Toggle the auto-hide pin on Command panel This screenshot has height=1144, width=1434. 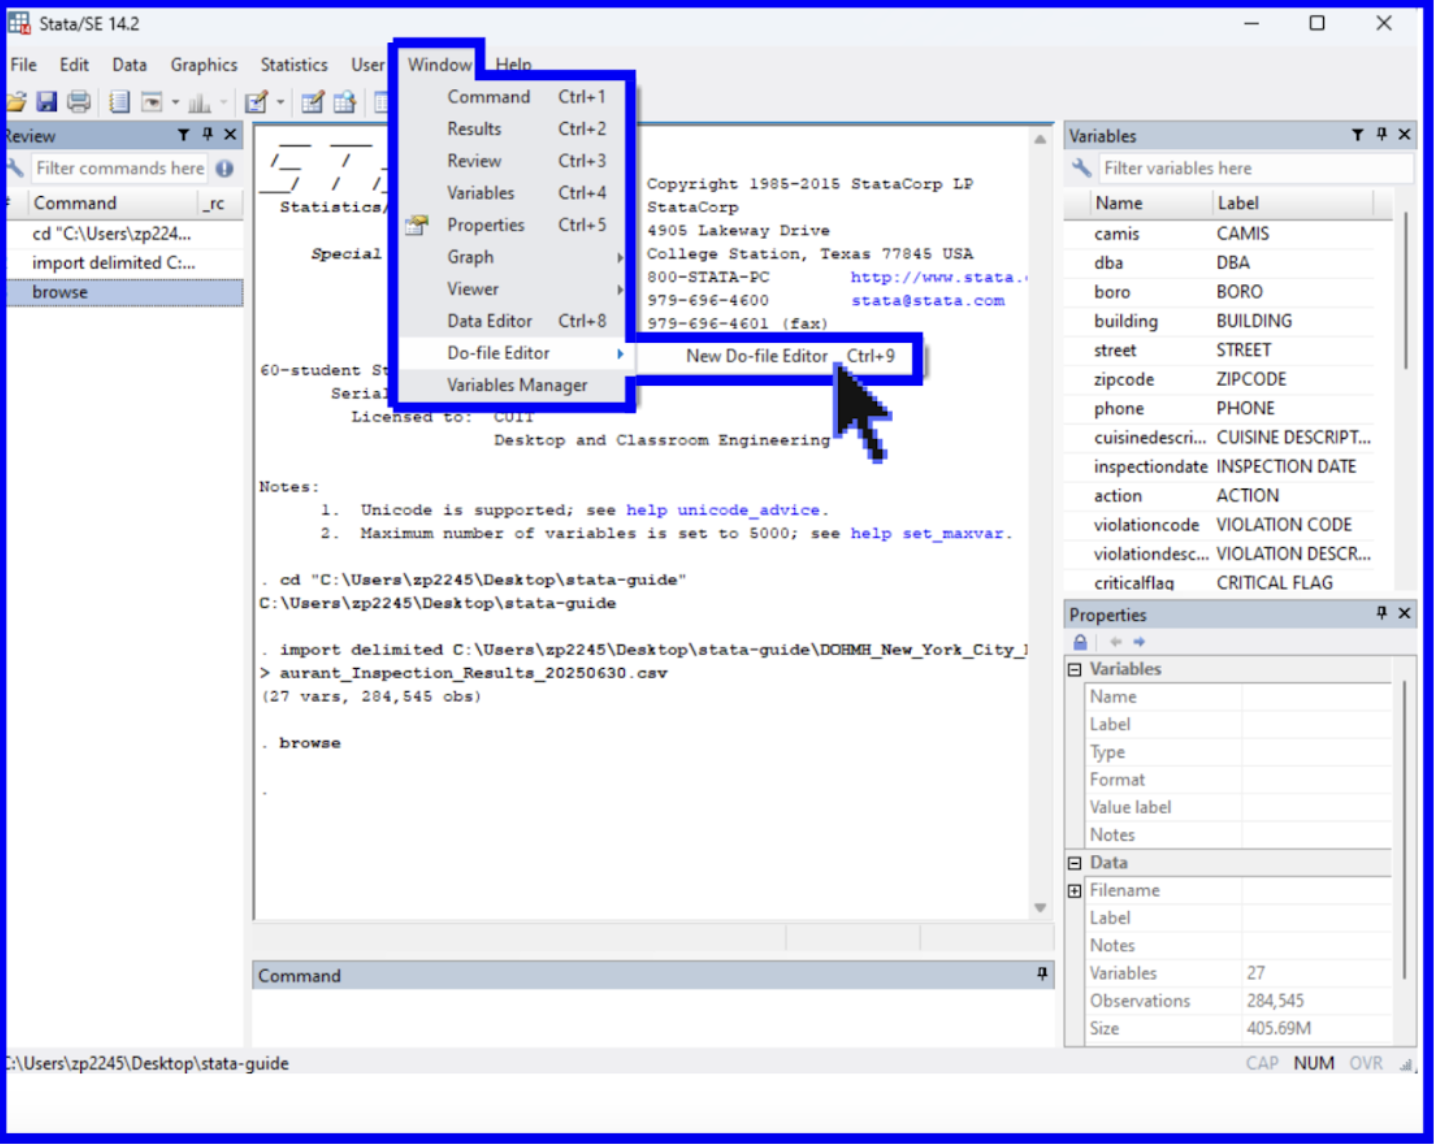click(1042, 974)
